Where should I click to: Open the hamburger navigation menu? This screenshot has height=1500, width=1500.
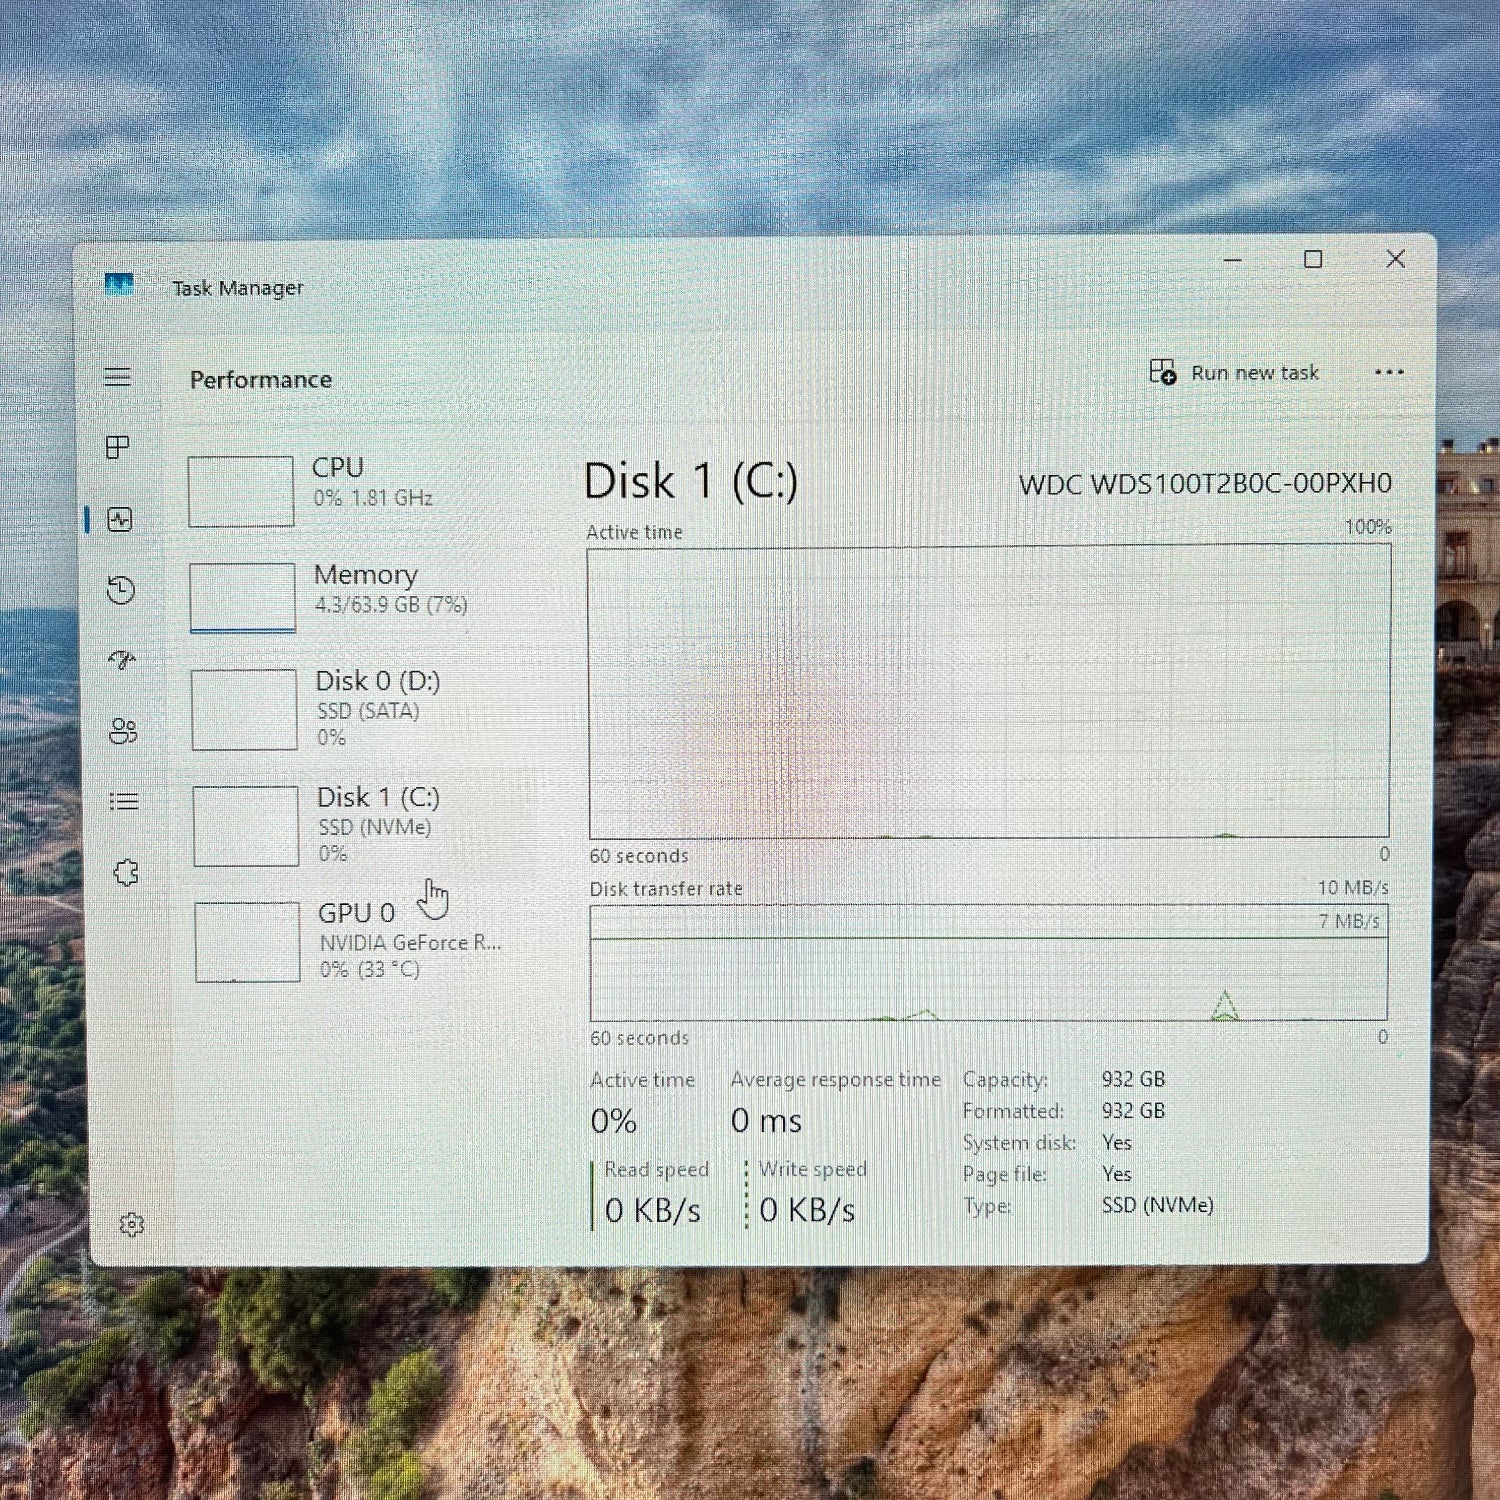click(x=118, y=377)
